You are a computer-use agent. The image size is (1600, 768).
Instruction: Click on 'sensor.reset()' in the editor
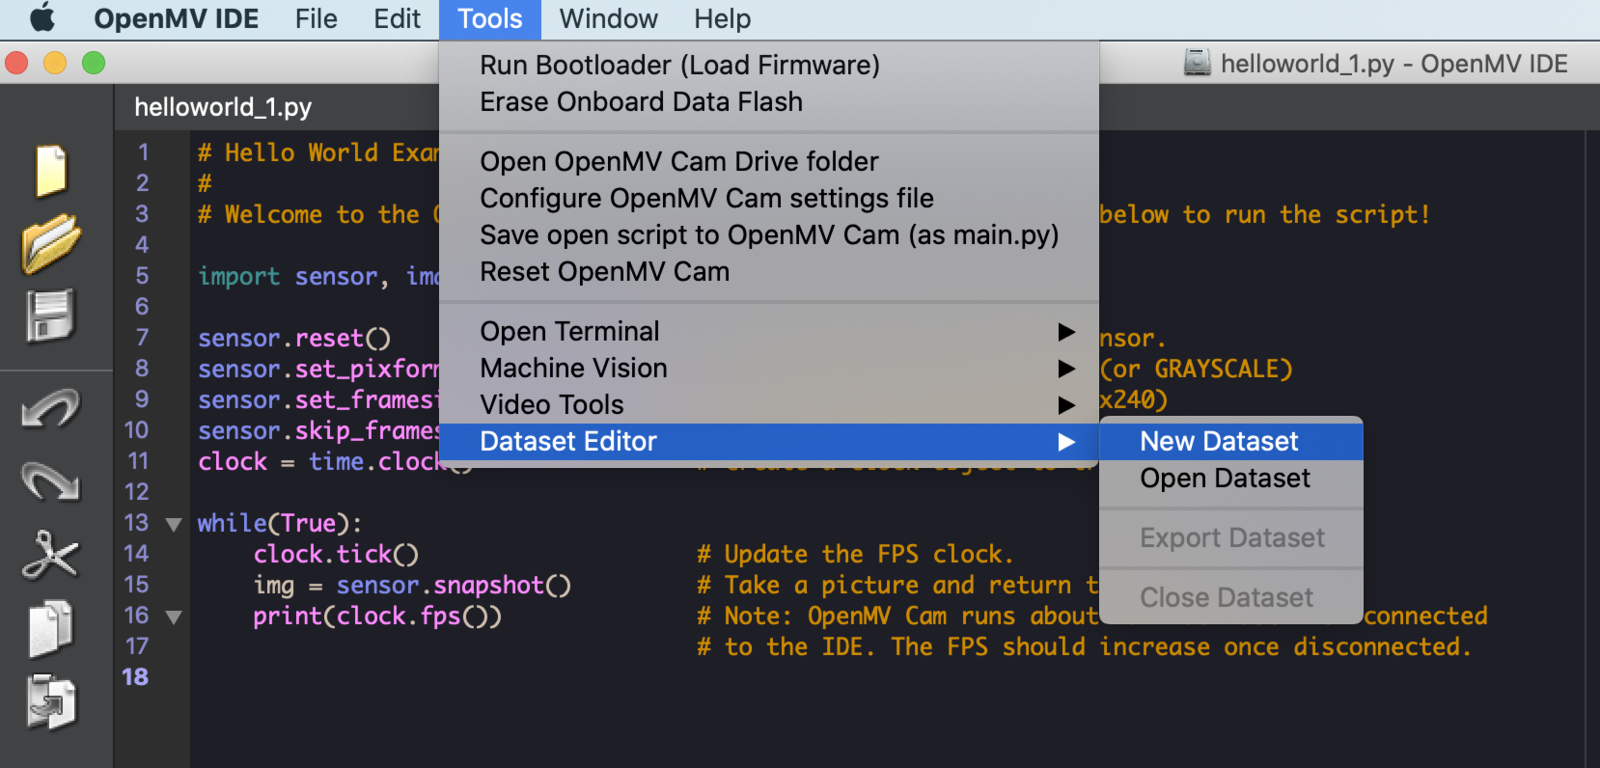pyautogui.click(x=294, y=338)
